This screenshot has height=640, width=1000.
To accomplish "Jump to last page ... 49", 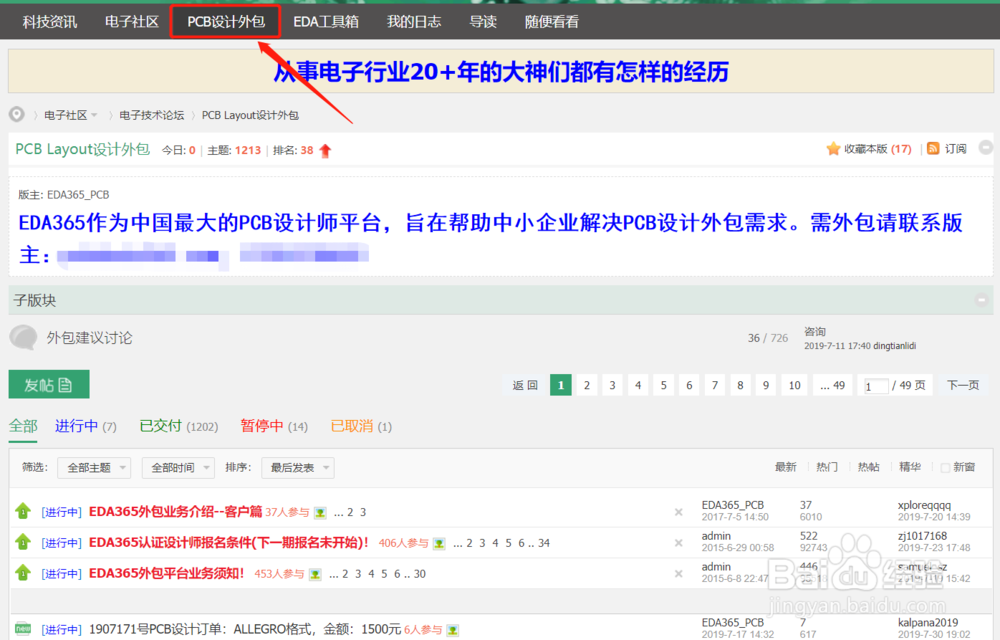I will (x=833, y=385).
